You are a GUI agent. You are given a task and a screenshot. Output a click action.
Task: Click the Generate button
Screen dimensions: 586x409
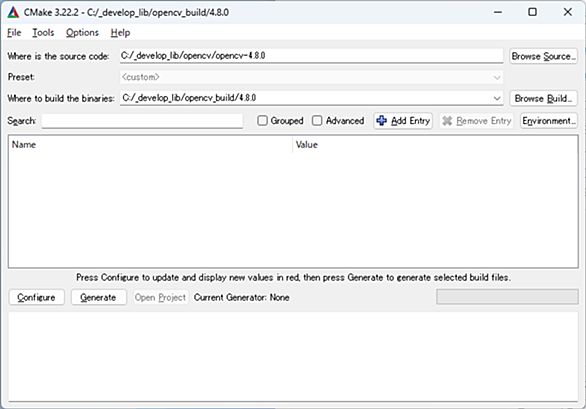(x=98, y=297)
